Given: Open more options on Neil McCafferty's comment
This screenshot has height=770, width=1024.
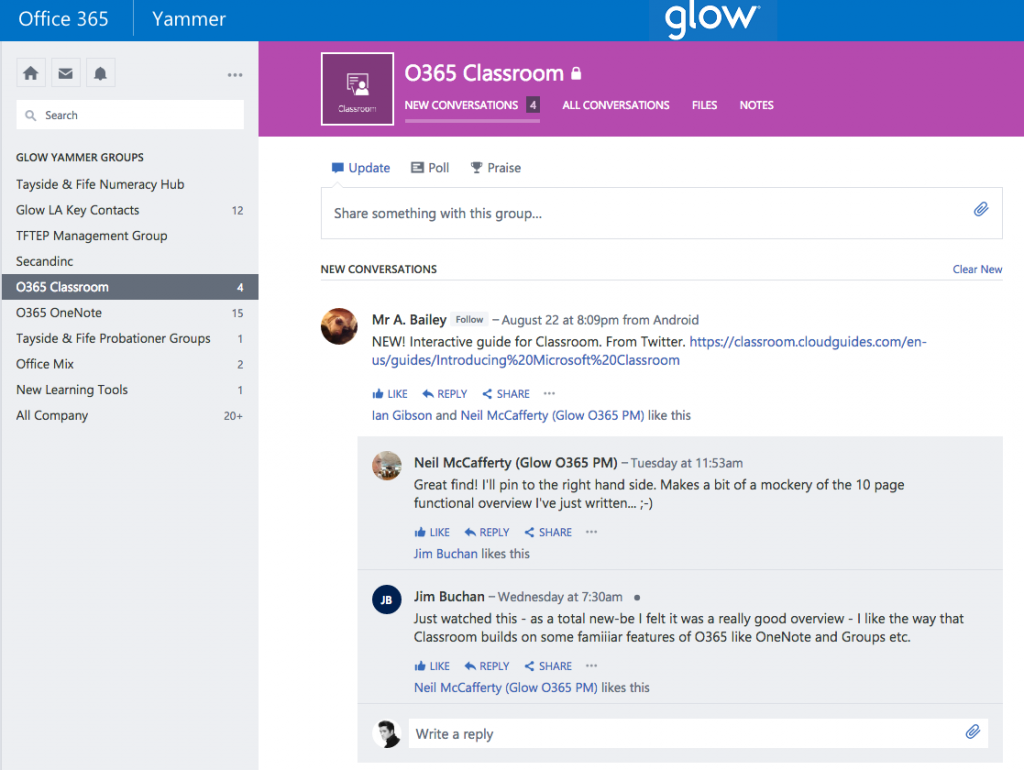Looking at the screenshot, I should tap(592, 532).
